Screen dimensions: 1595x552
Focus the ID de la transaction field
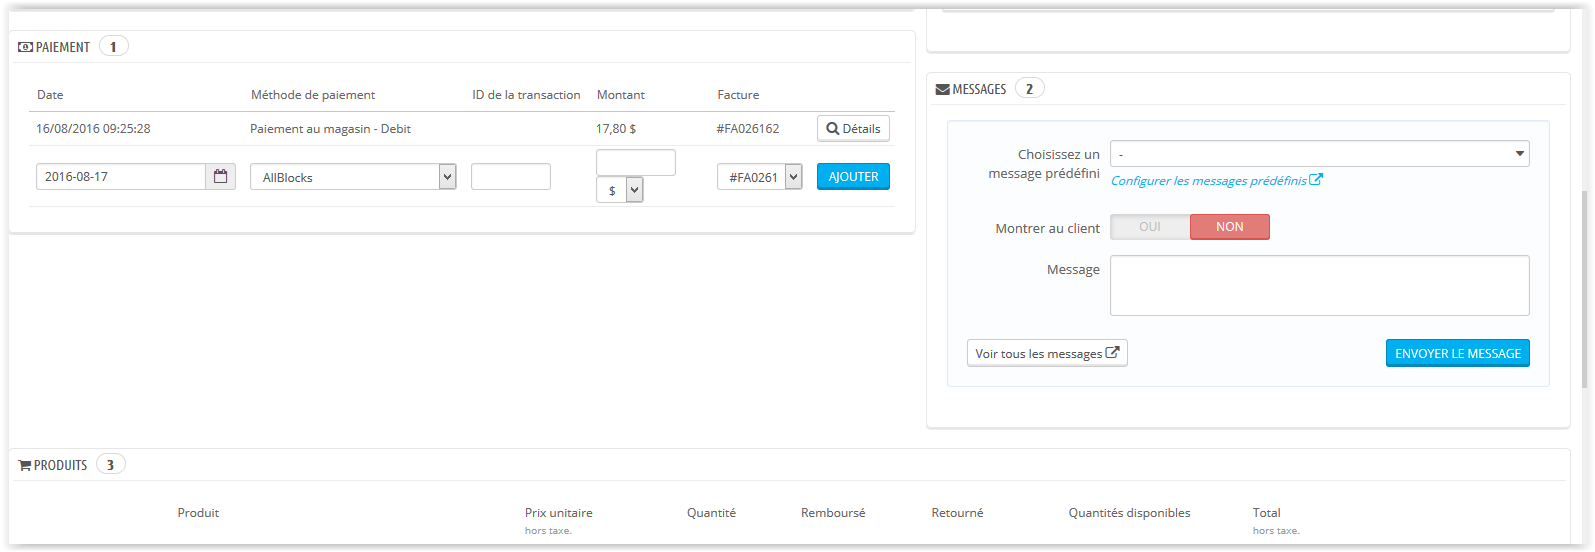511,177
